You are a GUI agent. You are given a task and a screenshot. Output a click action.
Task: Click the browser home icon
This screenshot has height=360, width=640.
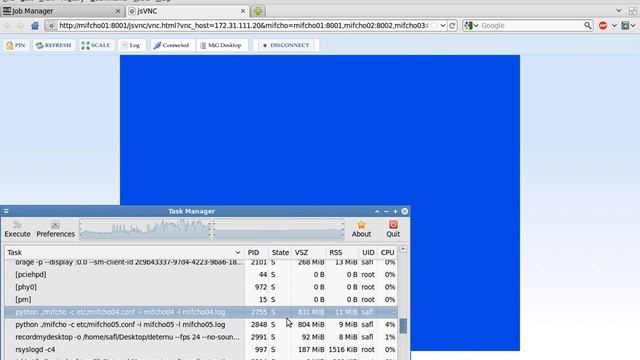click(35, 26)
